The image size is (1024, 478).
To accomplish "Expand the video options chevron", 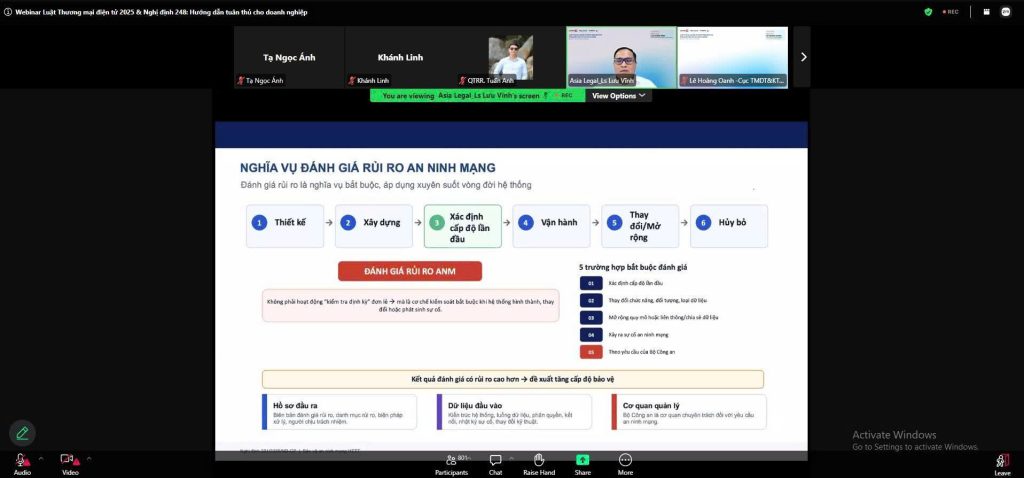I will click(x=89, y=458).
